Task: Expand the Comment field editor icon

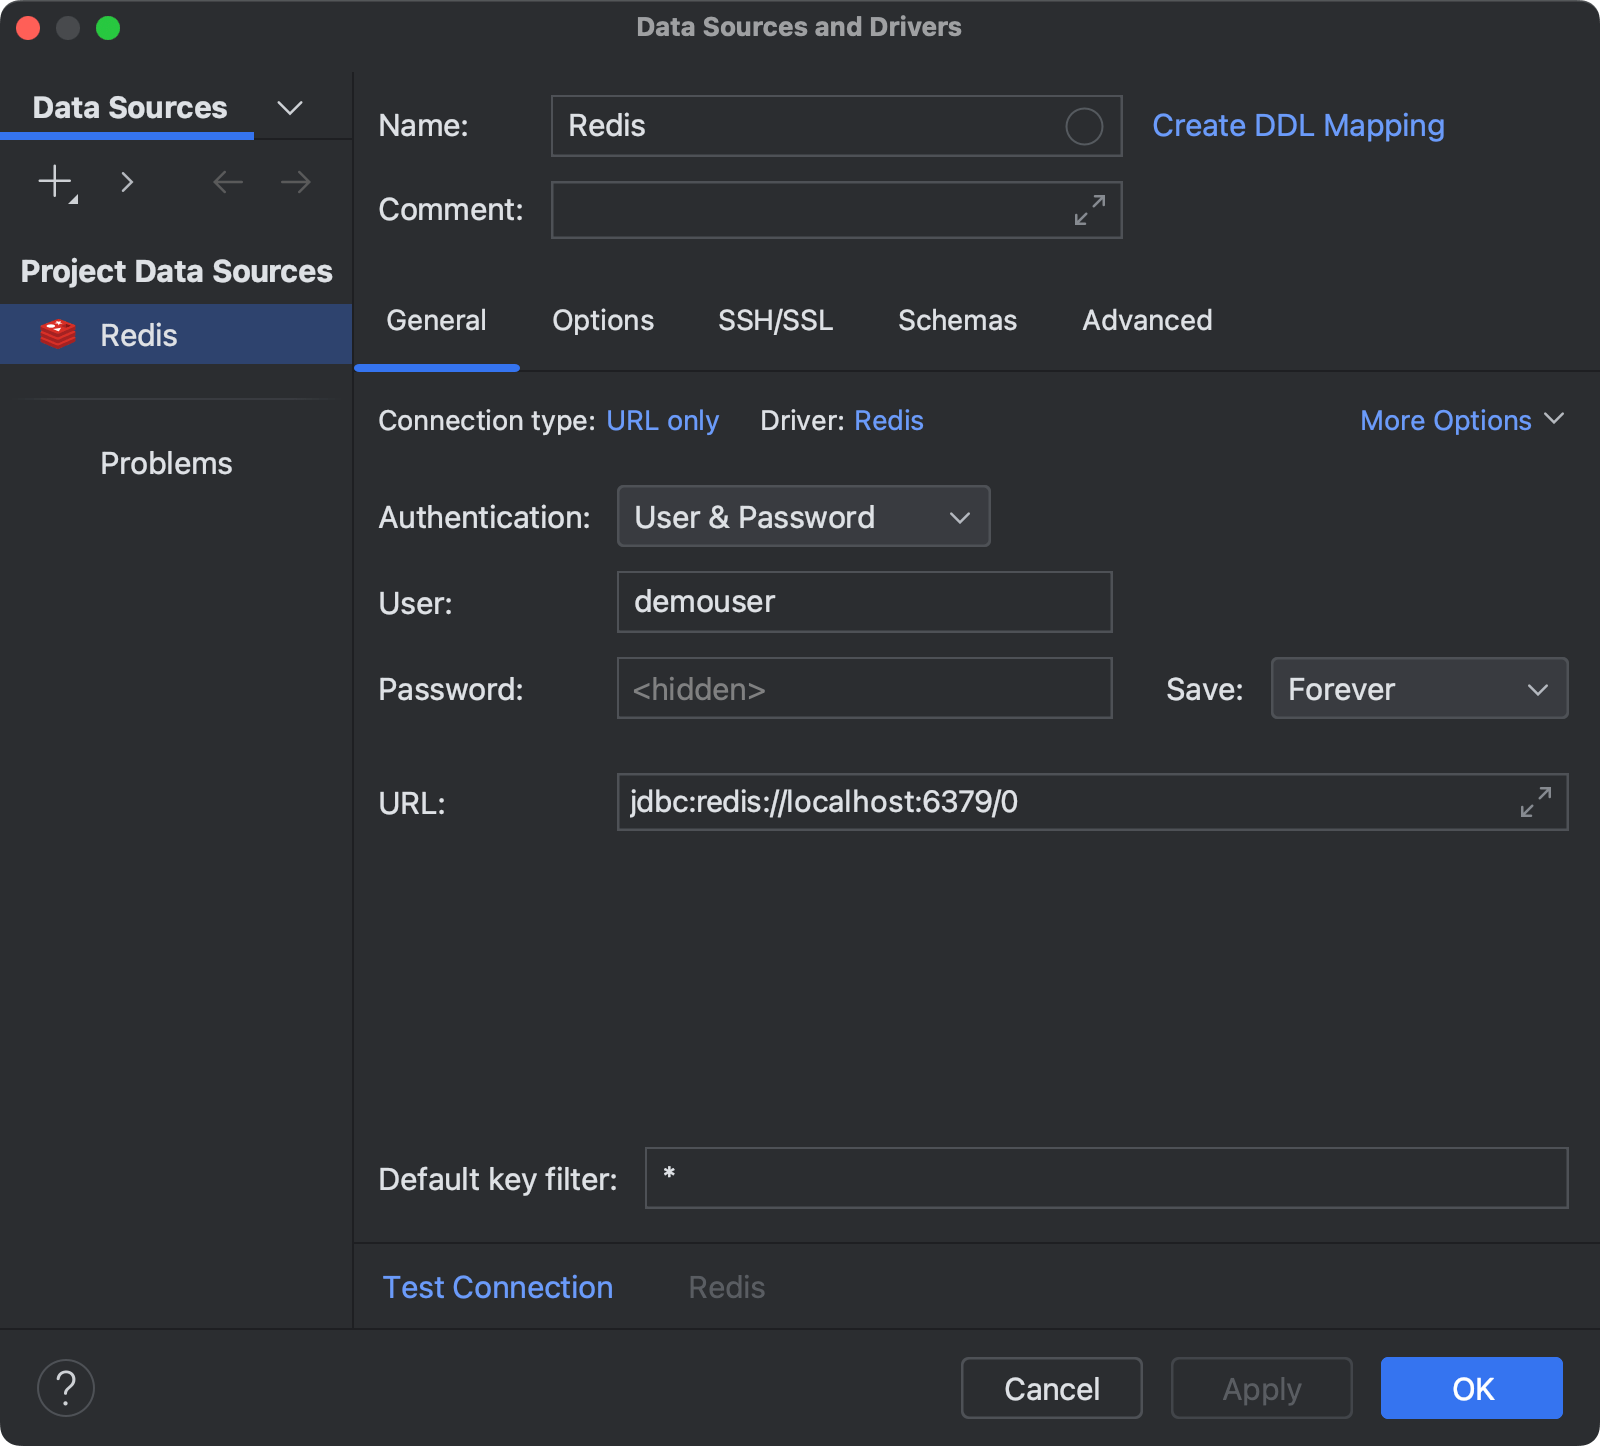Action: pyautogui.click(x=1089, y=210)
